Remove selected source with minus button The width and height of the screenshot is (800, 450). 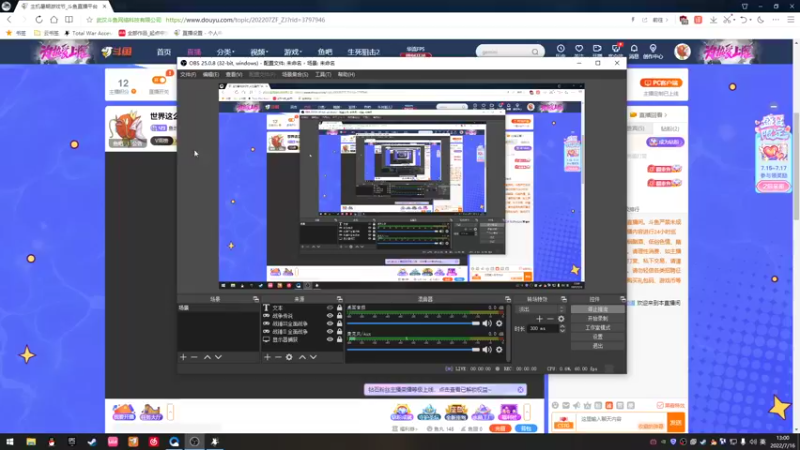pyautogui.click(x=278, y=357)
